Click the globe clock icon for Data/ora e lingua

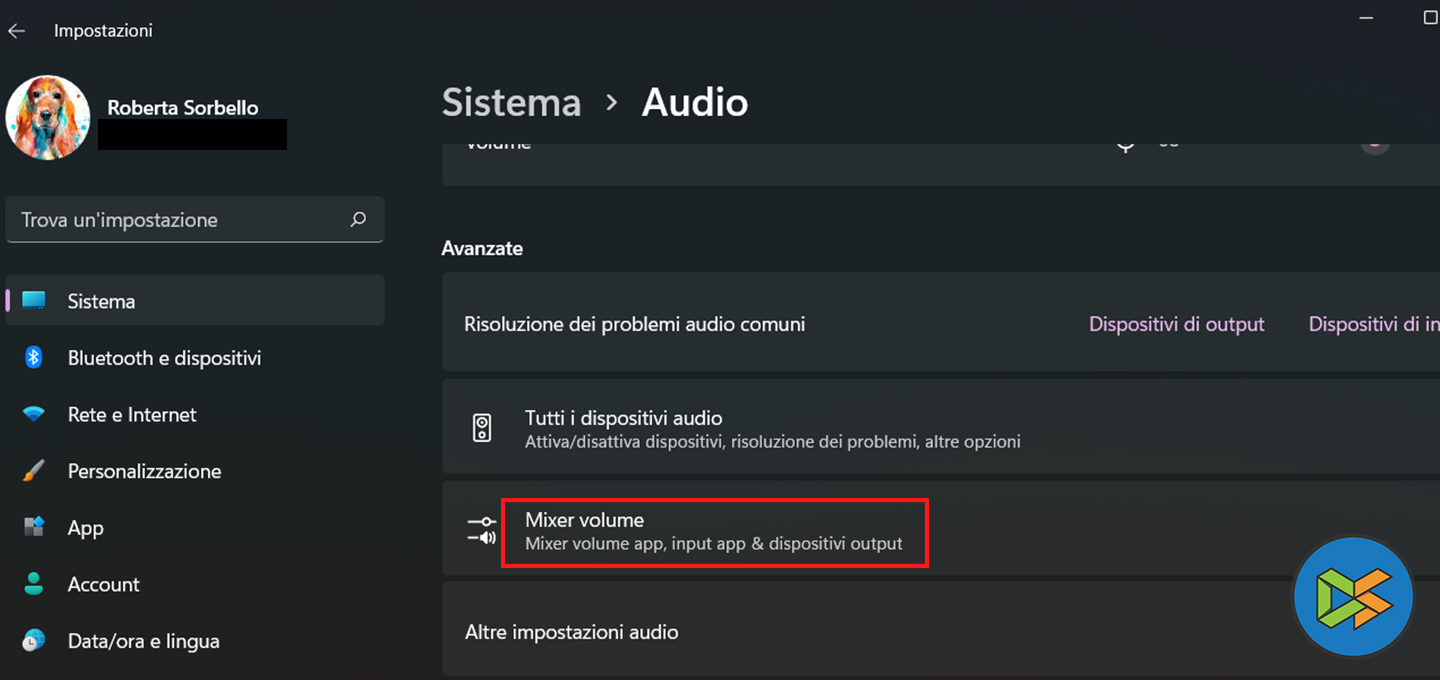click(x=34, y=641)
